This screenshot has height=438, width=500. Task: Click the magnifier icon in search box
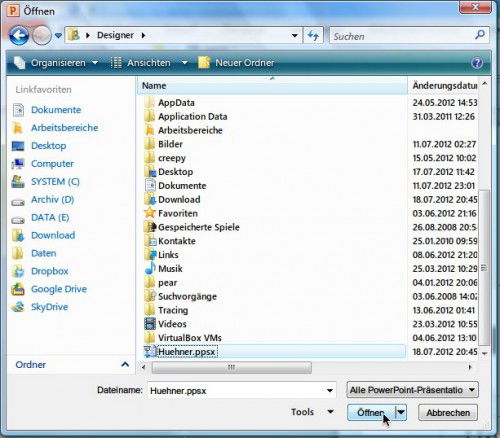(480, 34)
